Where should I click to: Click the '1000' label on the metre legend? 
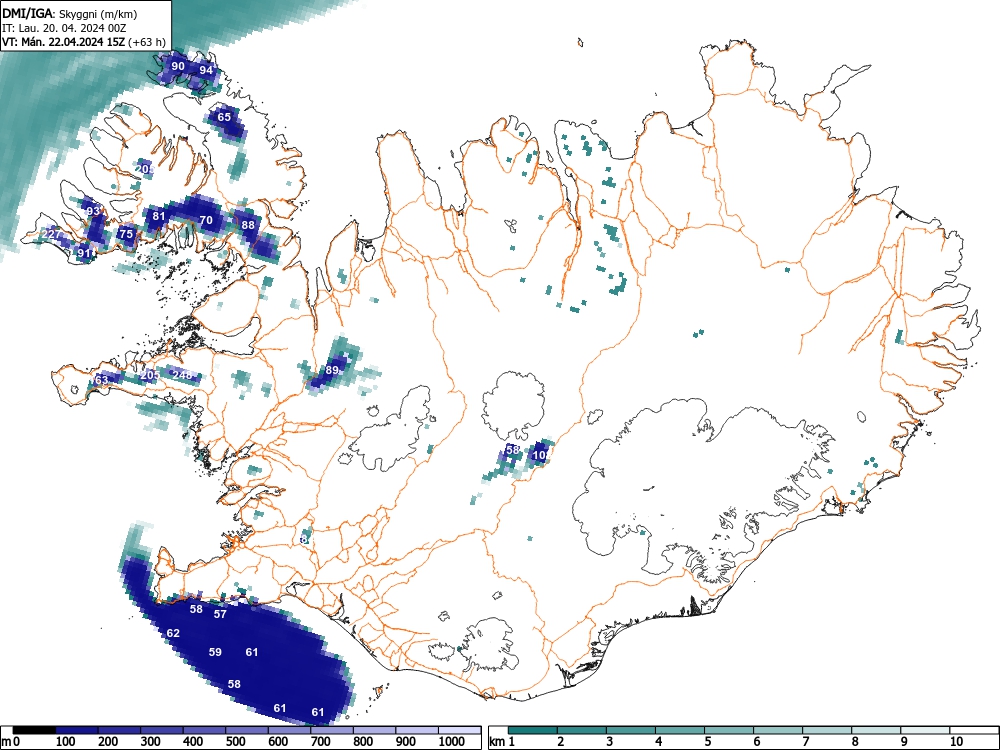[452, 741]
